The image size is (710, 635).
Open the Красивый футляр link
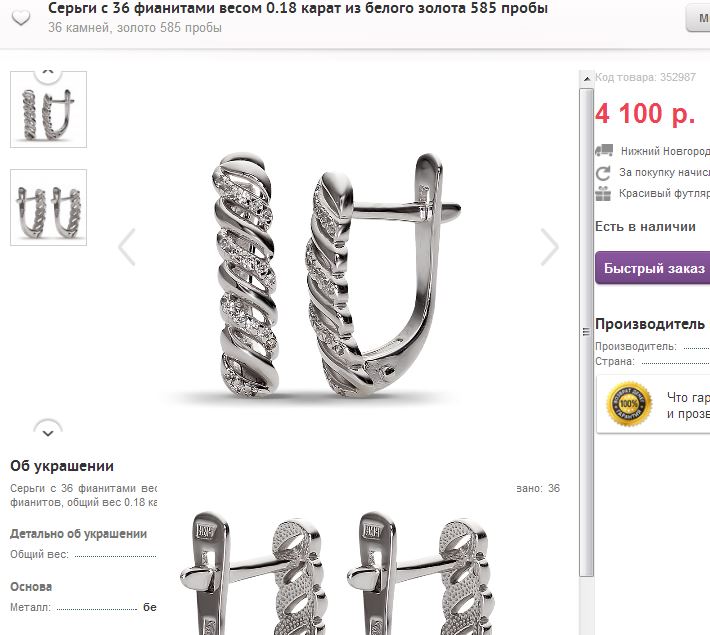pyautogui.click(x=664, y=193)
